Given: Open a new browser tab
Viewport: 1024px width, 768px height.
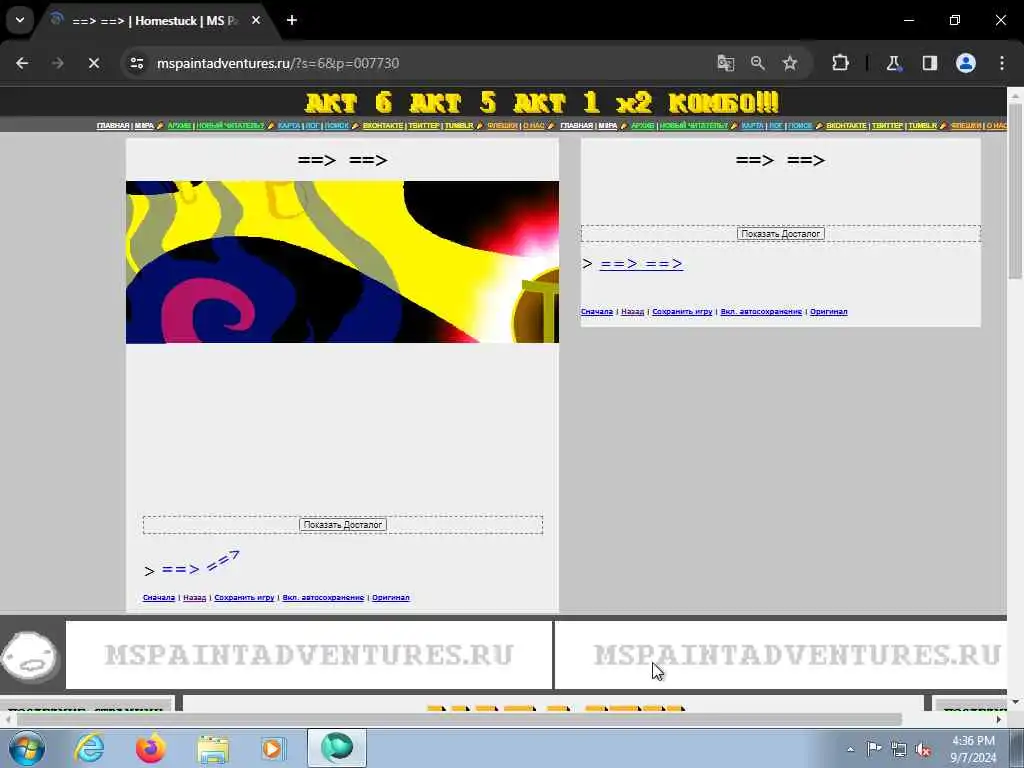Looking at the screenshot, I should coord(292,20).
